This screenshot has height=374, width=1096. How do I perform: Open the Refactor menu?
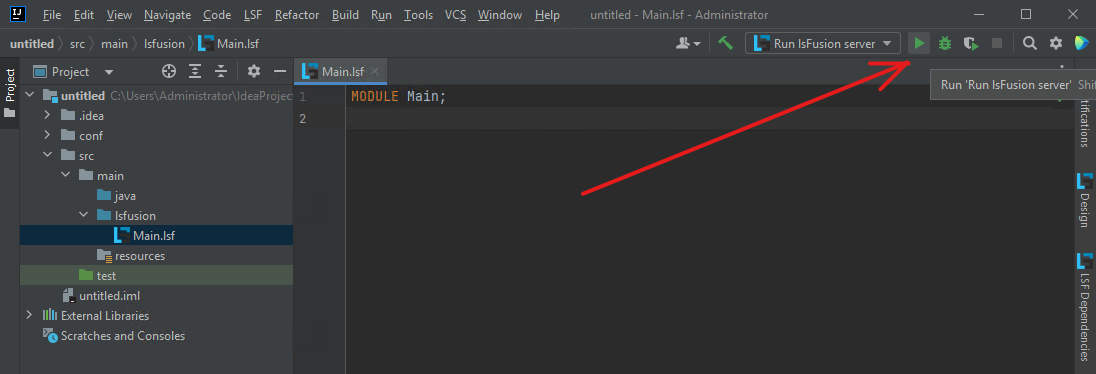tap(297, 15)
